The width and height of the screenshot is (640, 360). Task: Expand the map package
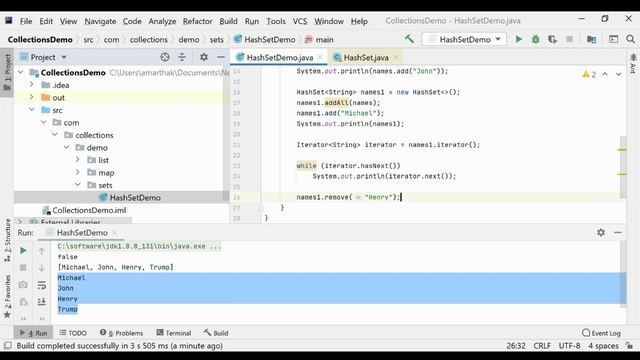78,172
